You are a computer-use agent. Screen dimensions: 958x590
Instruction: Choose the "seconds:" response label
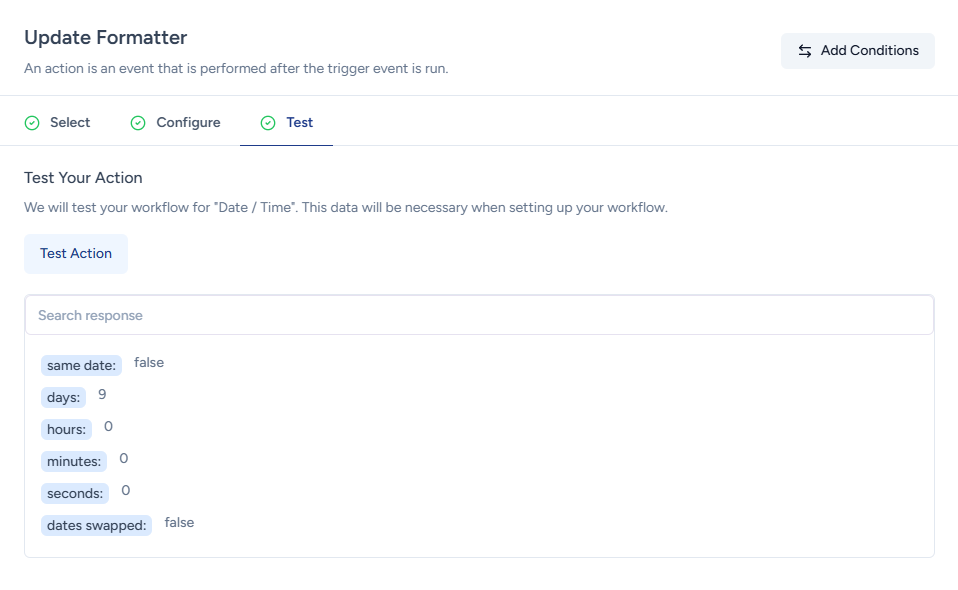75,494
